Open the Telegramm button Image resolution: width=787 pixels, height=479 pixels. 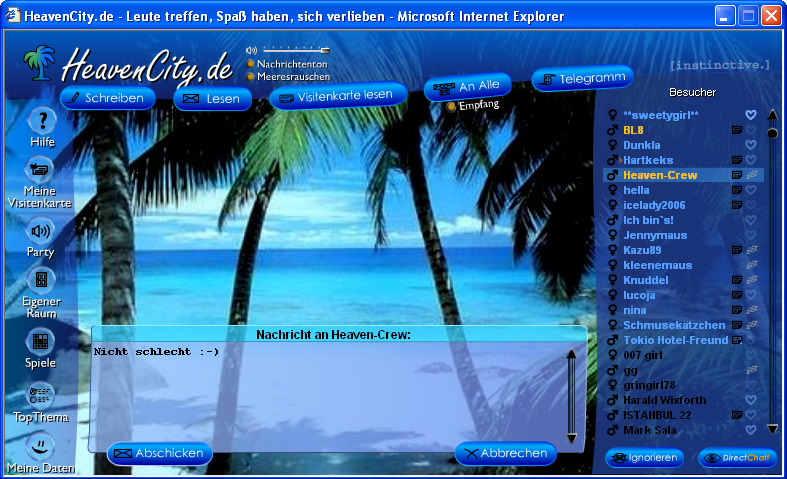583,78
